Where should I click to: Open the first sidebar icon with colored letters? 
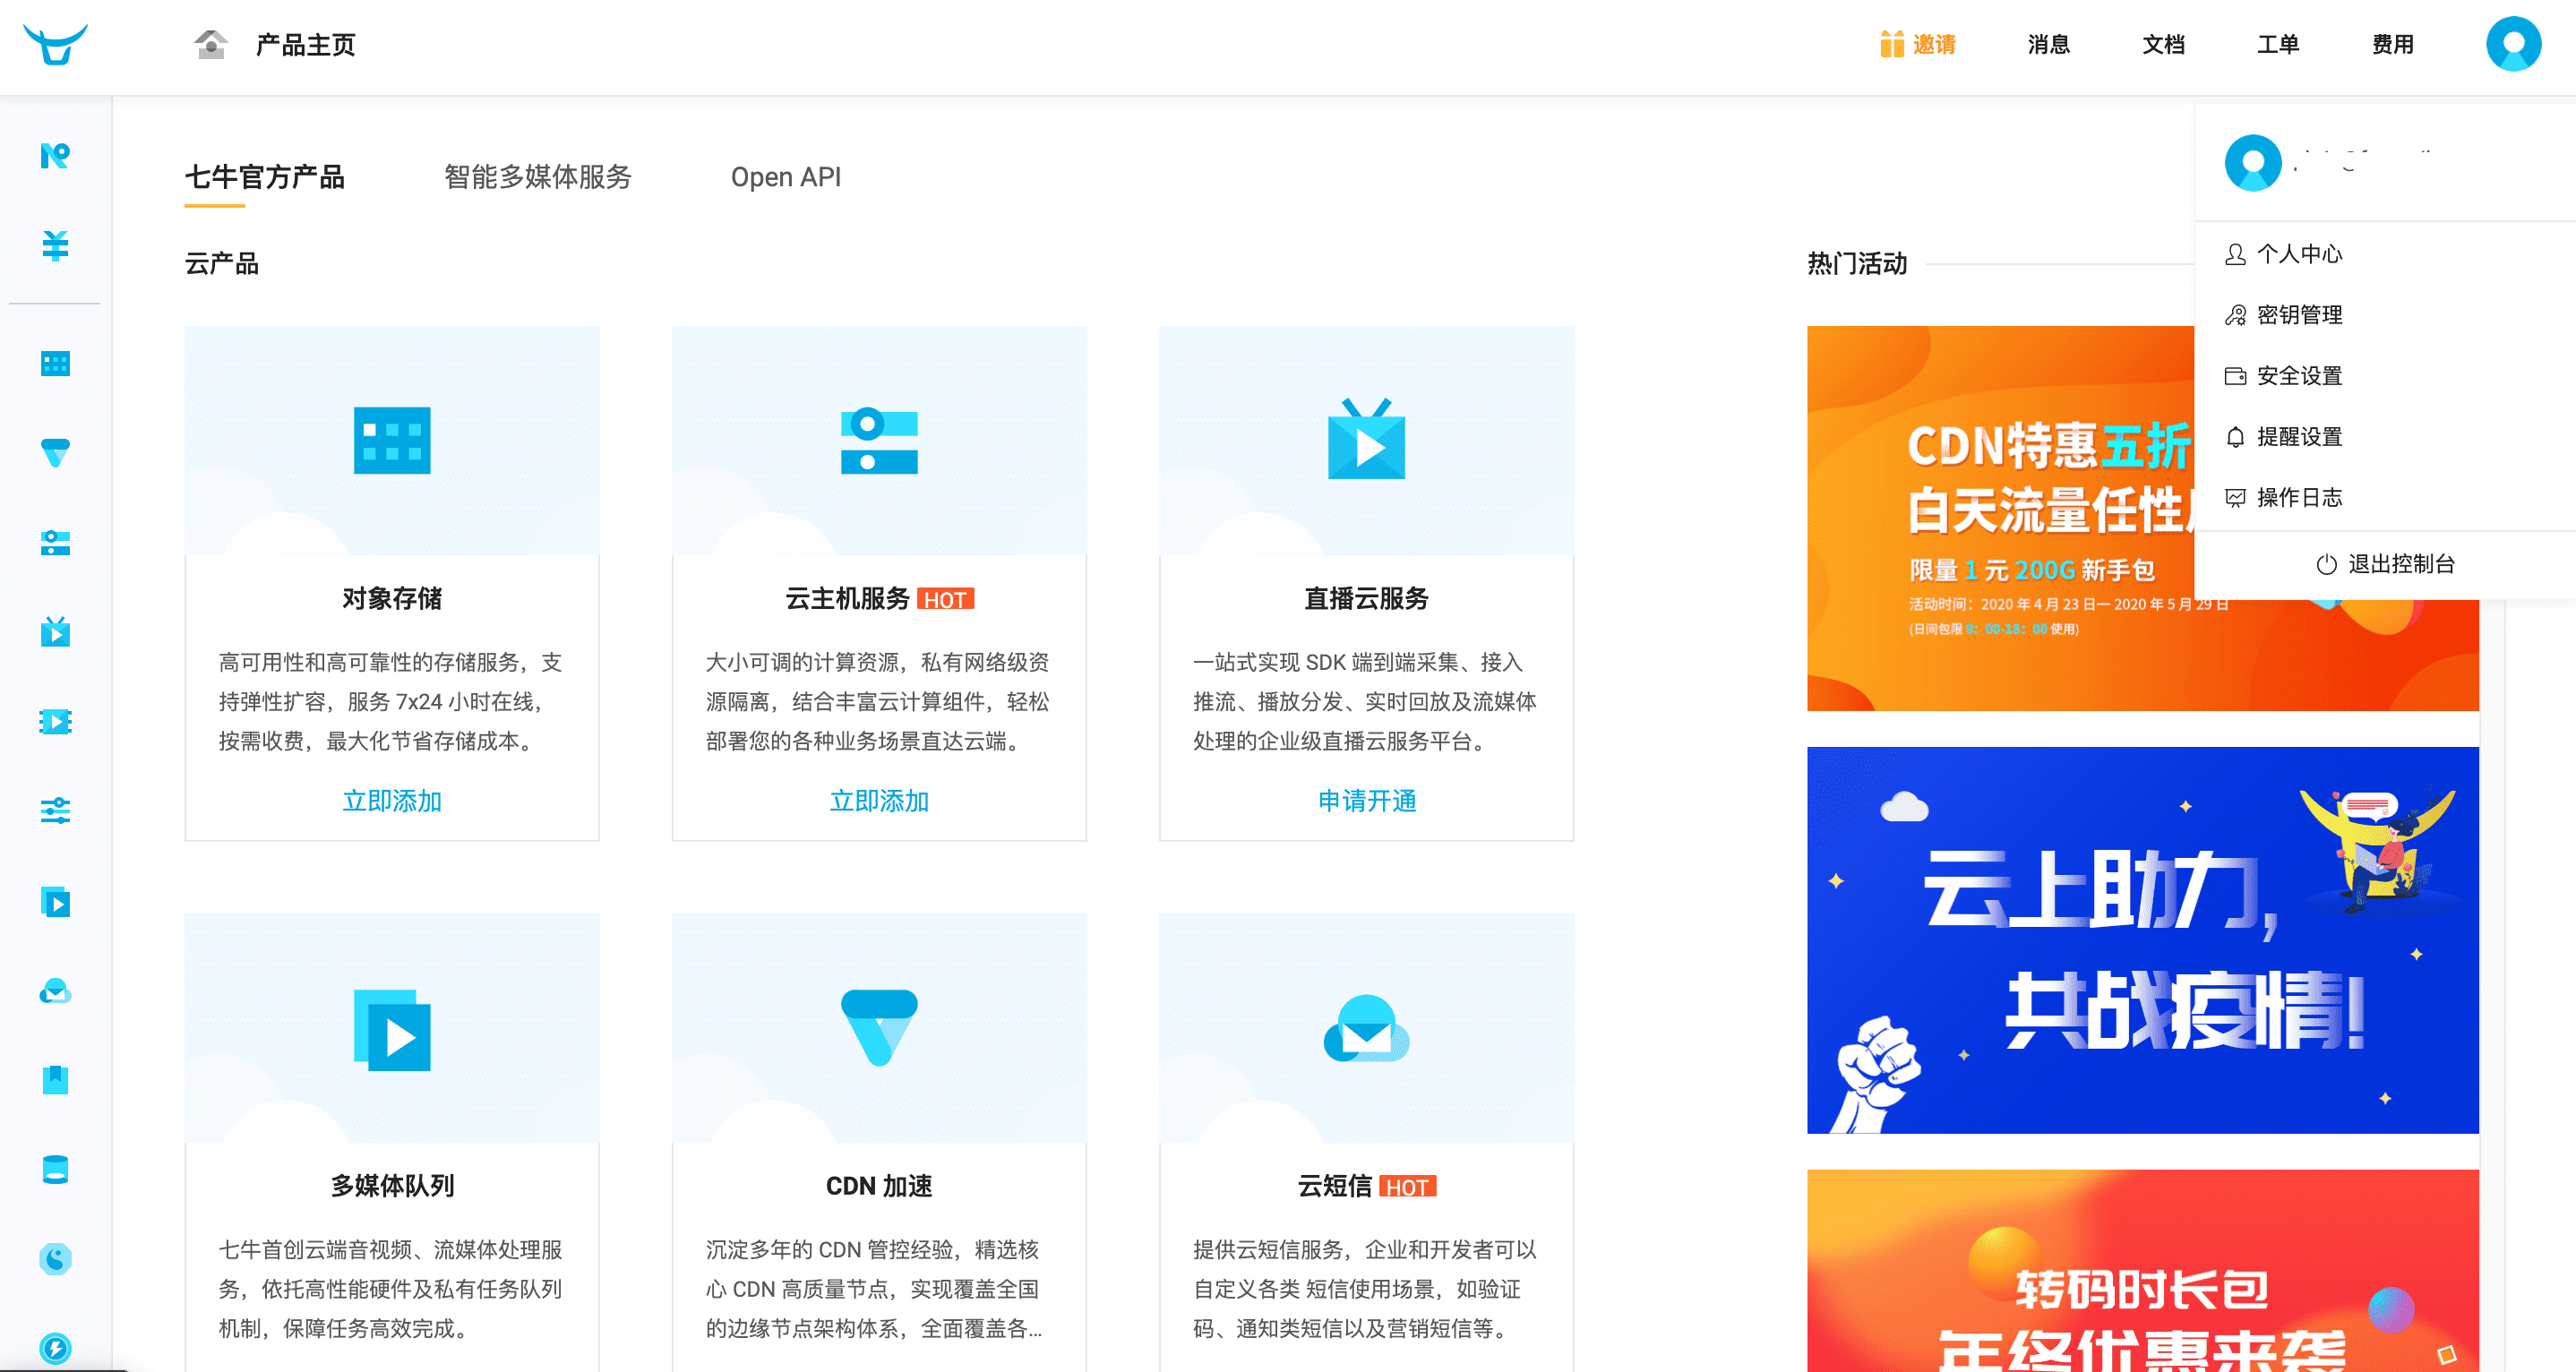coord(55,156)
